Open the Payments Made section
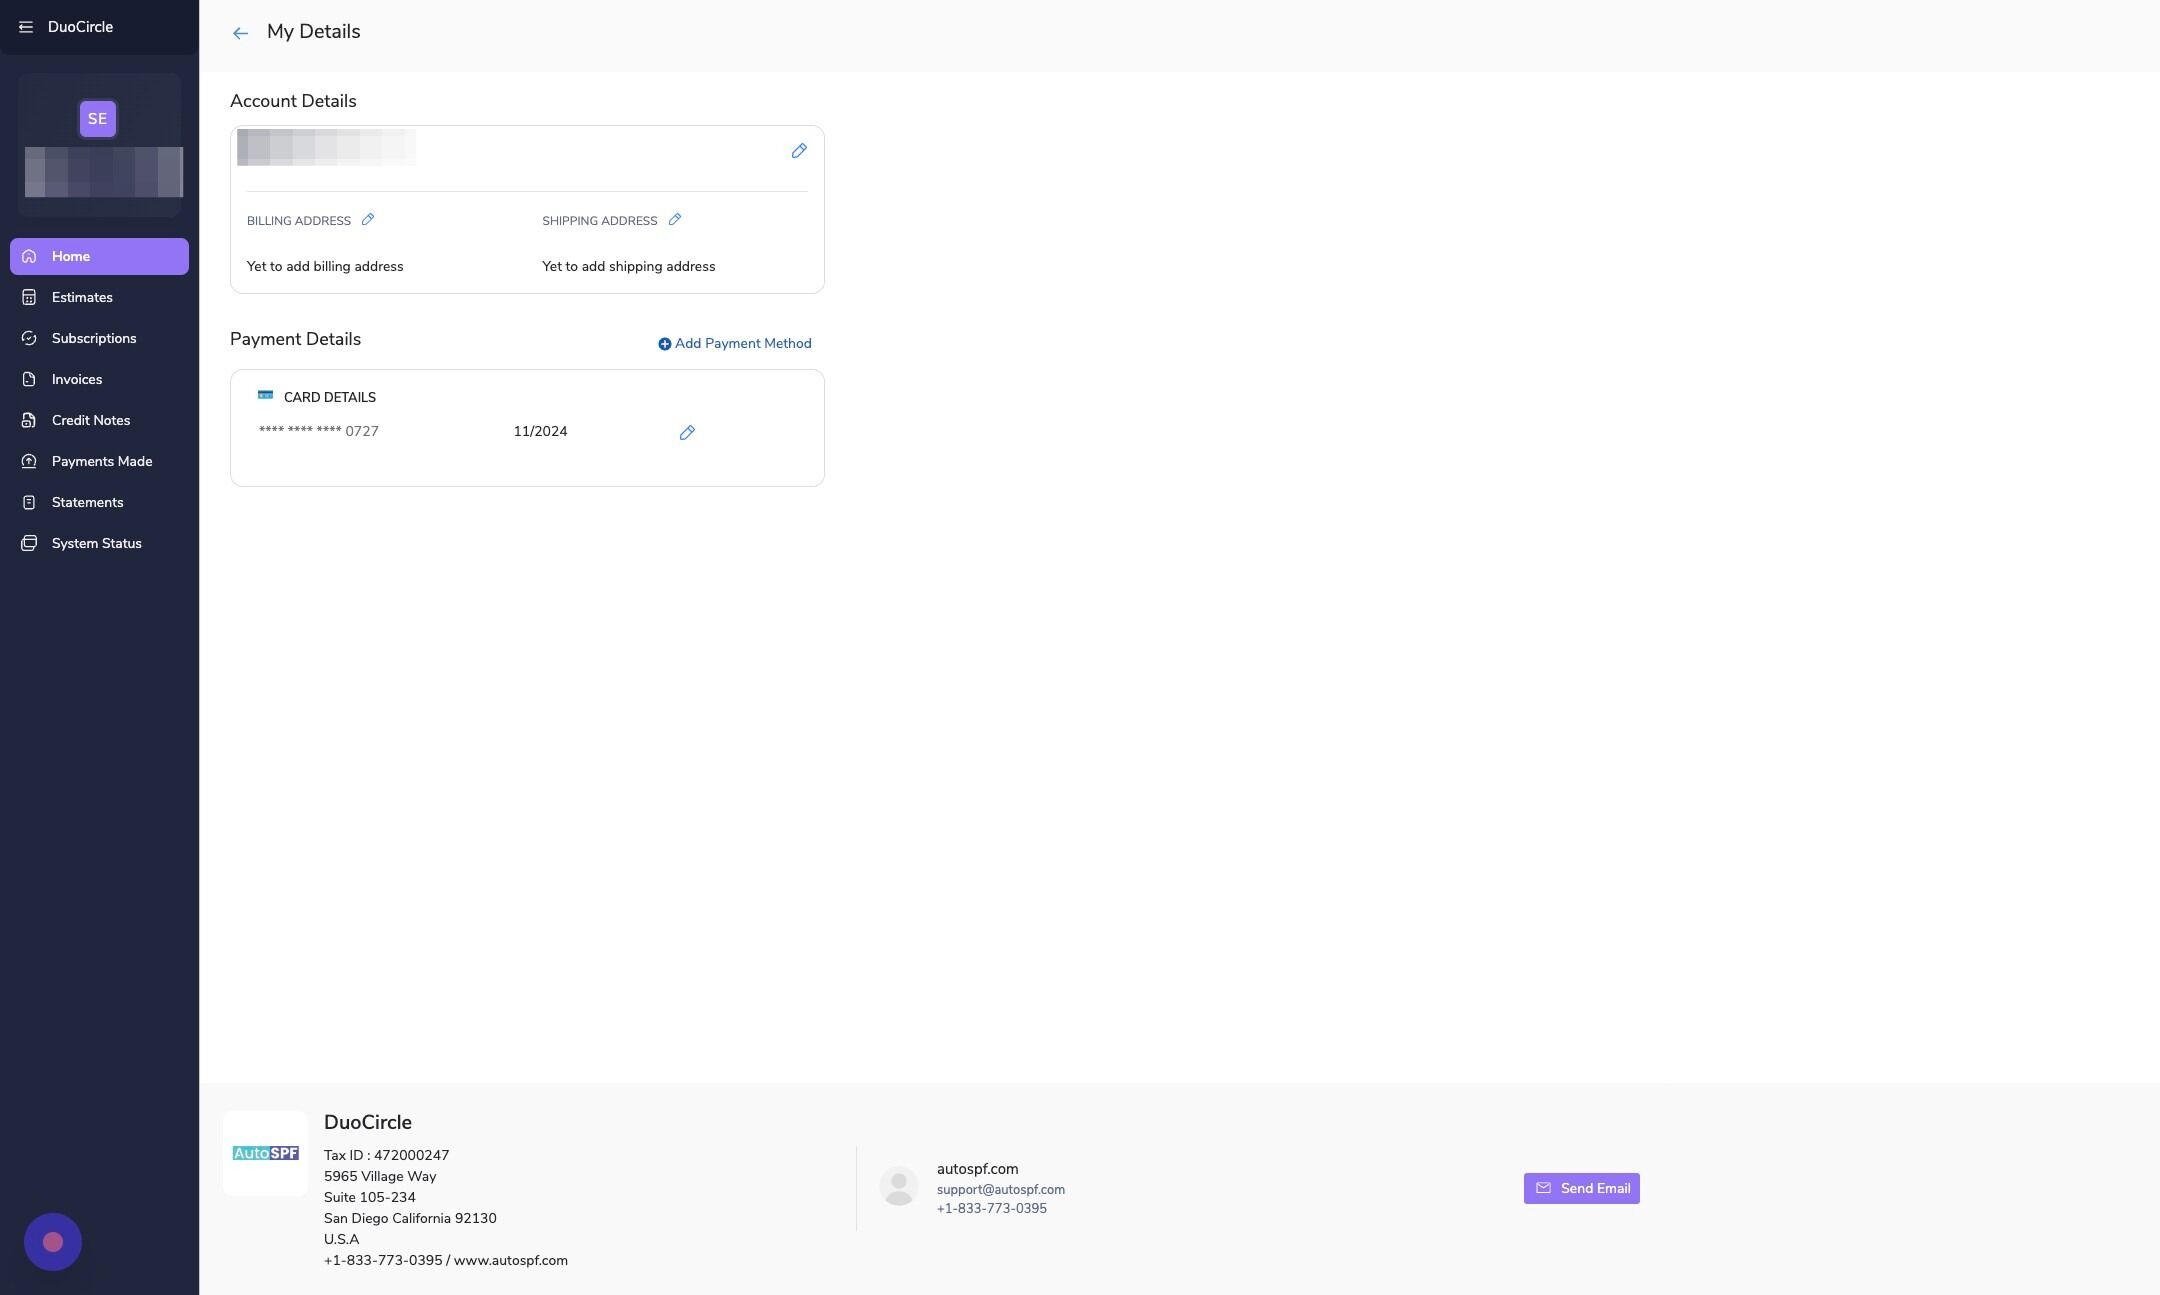This screenshot has height=1295, width=2160. (x=101, y=461)
